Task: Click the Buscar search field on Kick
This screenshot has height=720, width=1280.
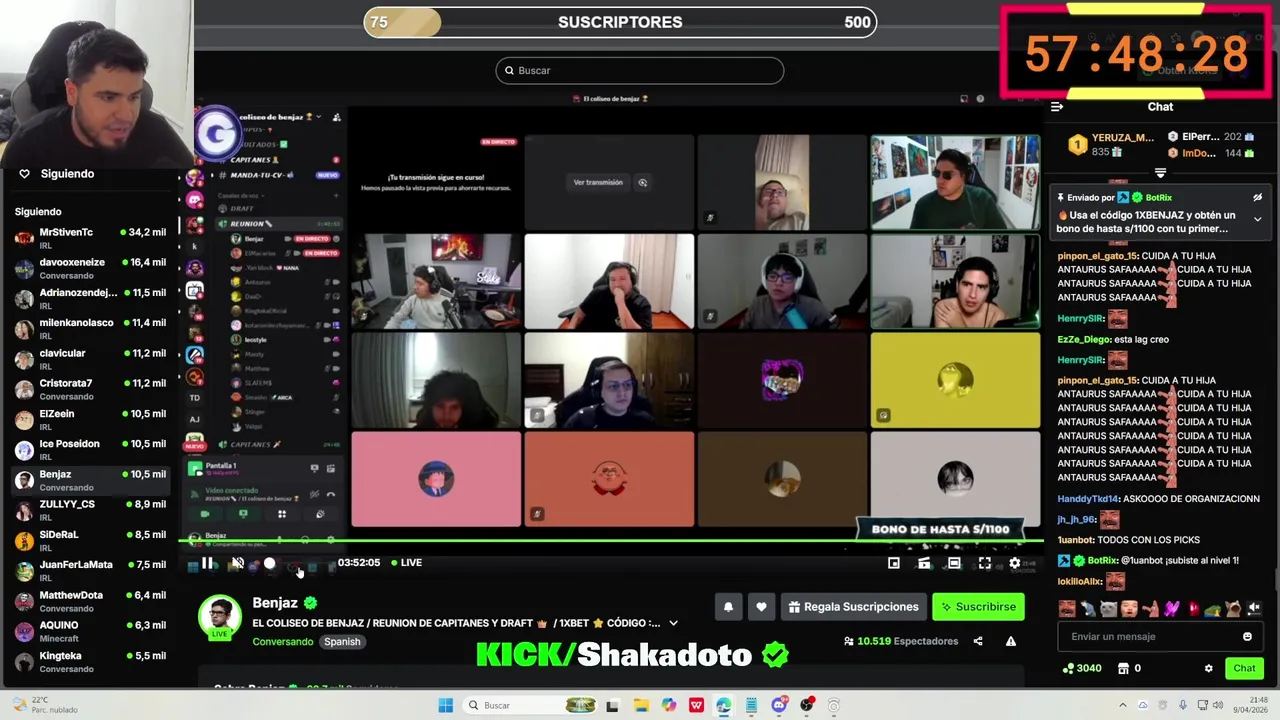Action: 640,70
